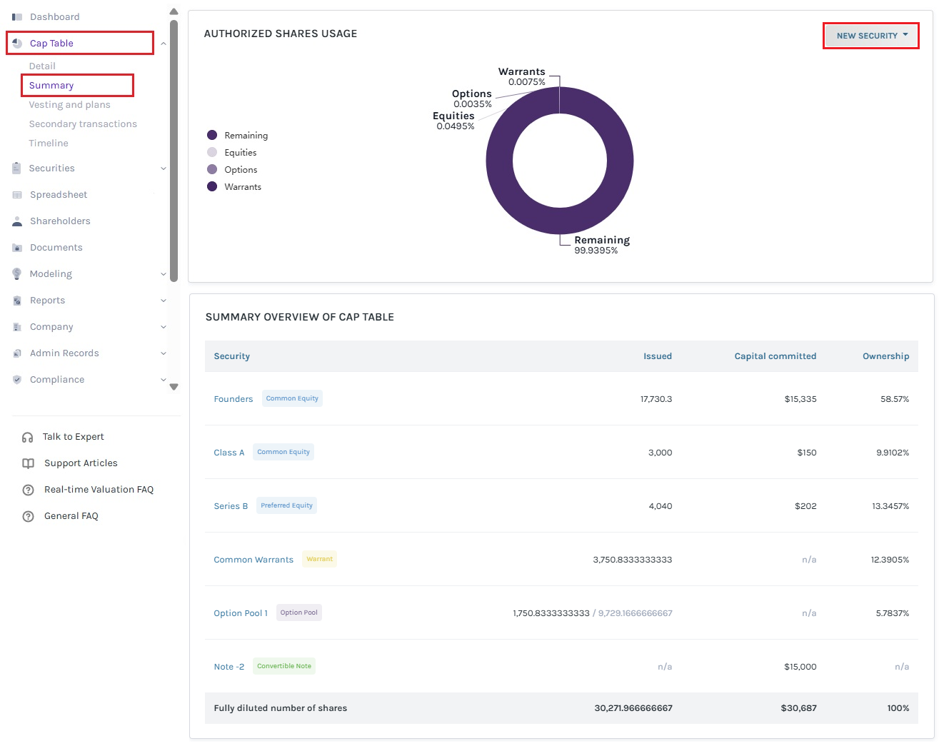
Task: Click the Compliance shield icon
Action: pyautogui.click(x=17, y=380)
